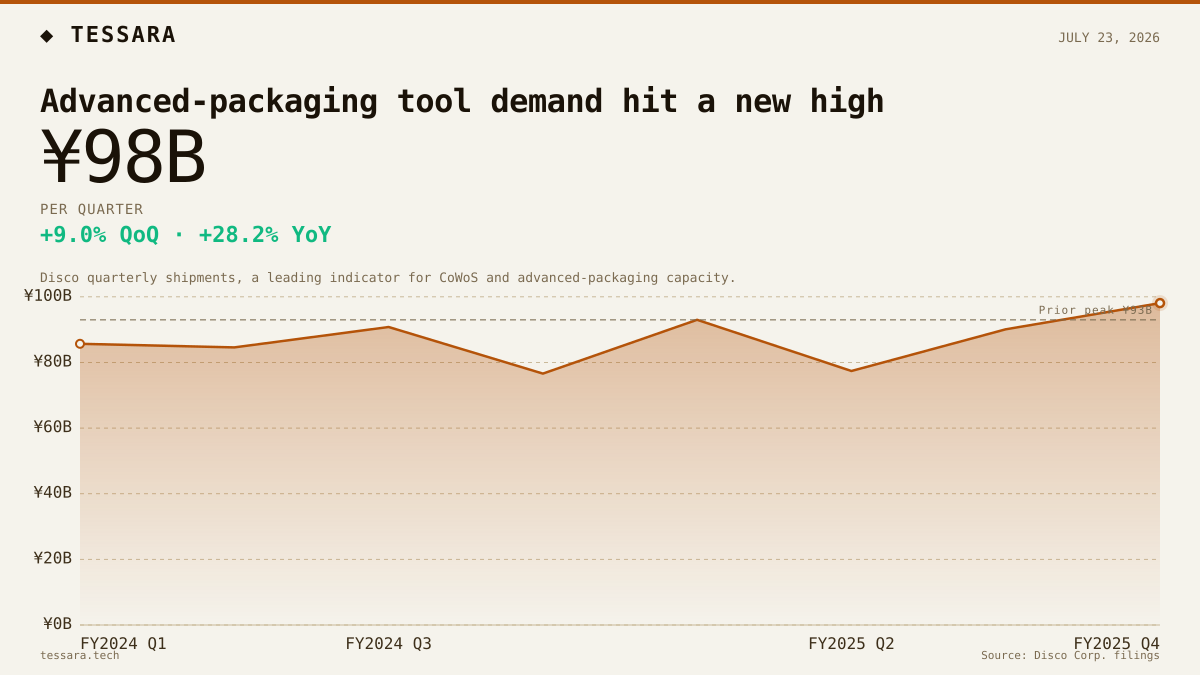
Task: Click the large ¥98B figure
Action: point(123,157)
